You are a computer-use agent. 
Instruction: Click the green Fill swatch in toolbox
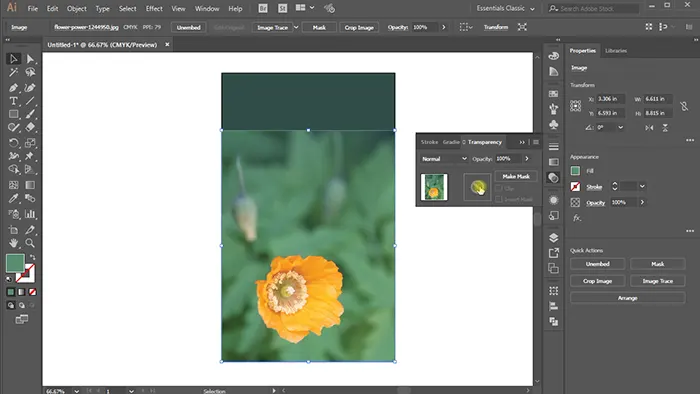click(x=15, y=263)
